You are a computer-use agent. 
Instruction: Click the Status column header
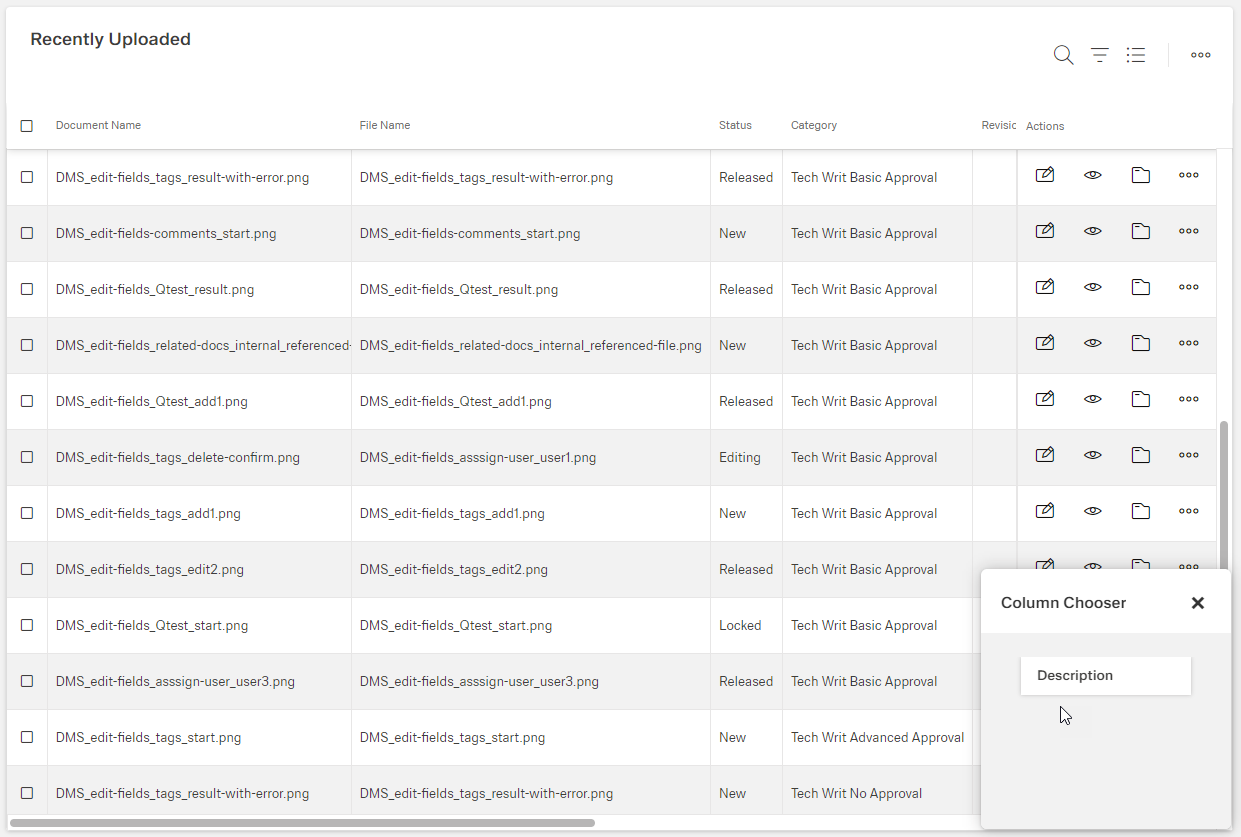click(x=735, y=125)
